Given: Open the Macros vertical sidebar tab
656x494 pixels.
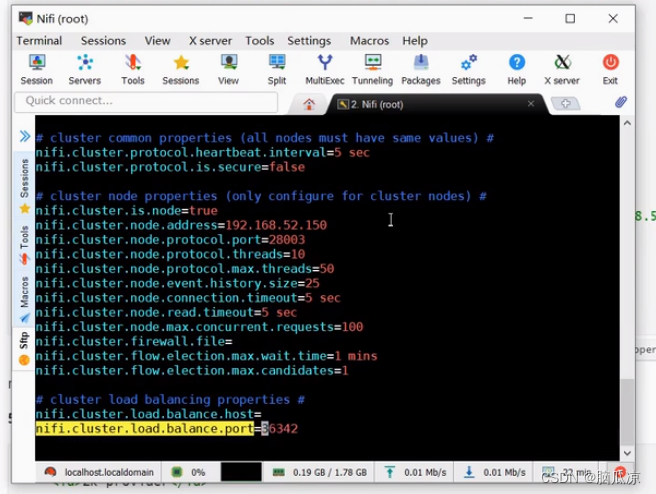Looking at the screenshot, I should pos(24,299).
